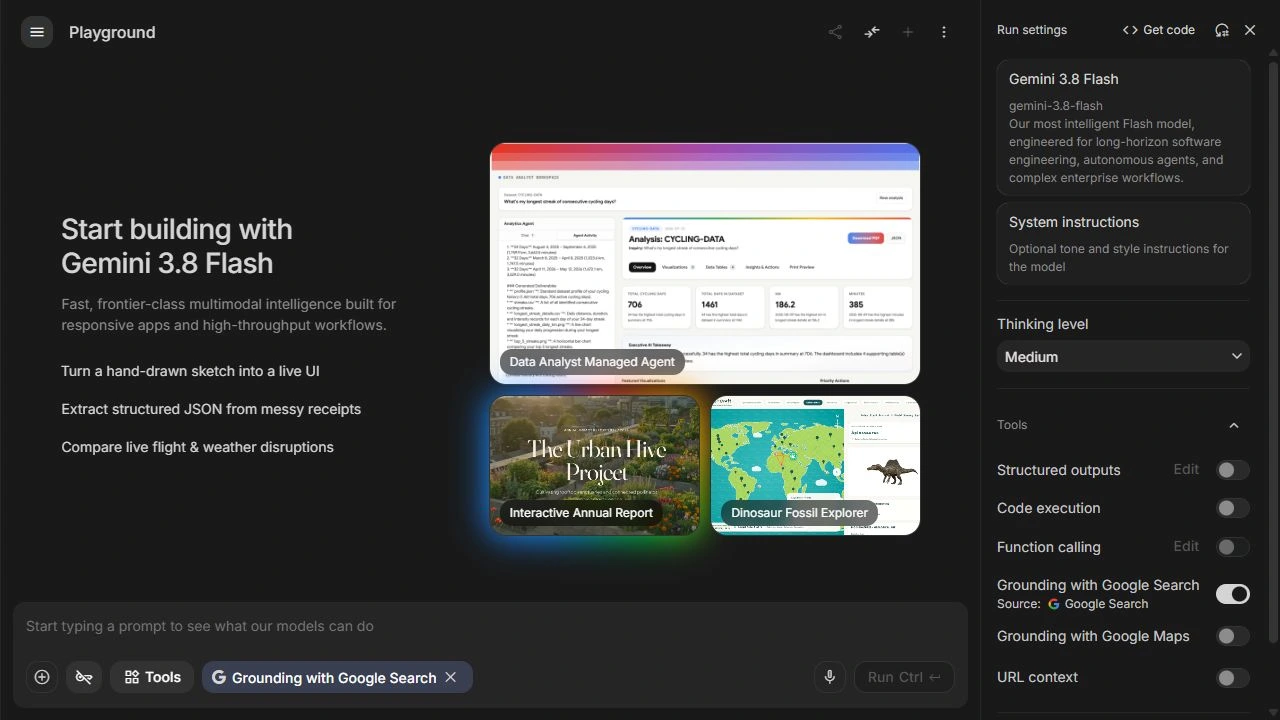Click the circled plus attach icon
This screenshot has width=1280, height=720.
point(42,677)
